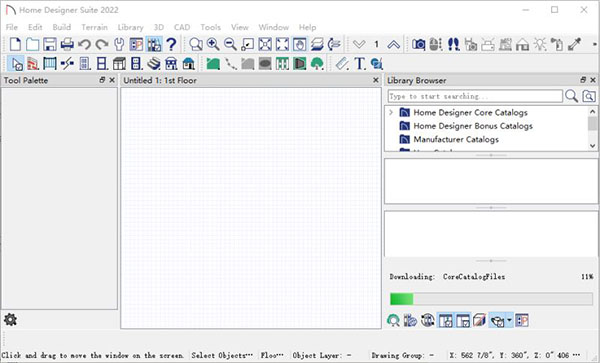Select the Door tool
This screenshot has height=363, width=600.
tap(85, 63)
